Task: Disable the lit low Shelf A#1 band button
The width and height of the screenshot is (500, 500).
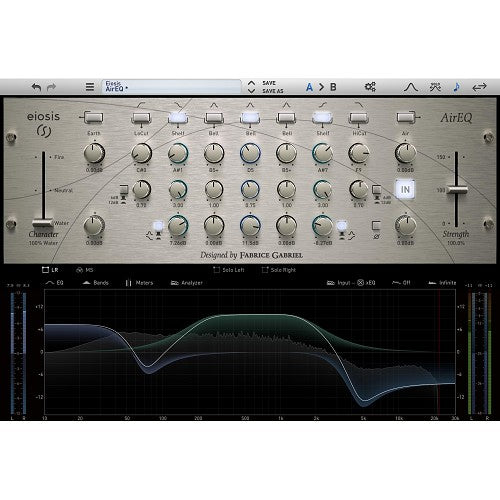Action: pyautogui.click(x=178, y=117)
